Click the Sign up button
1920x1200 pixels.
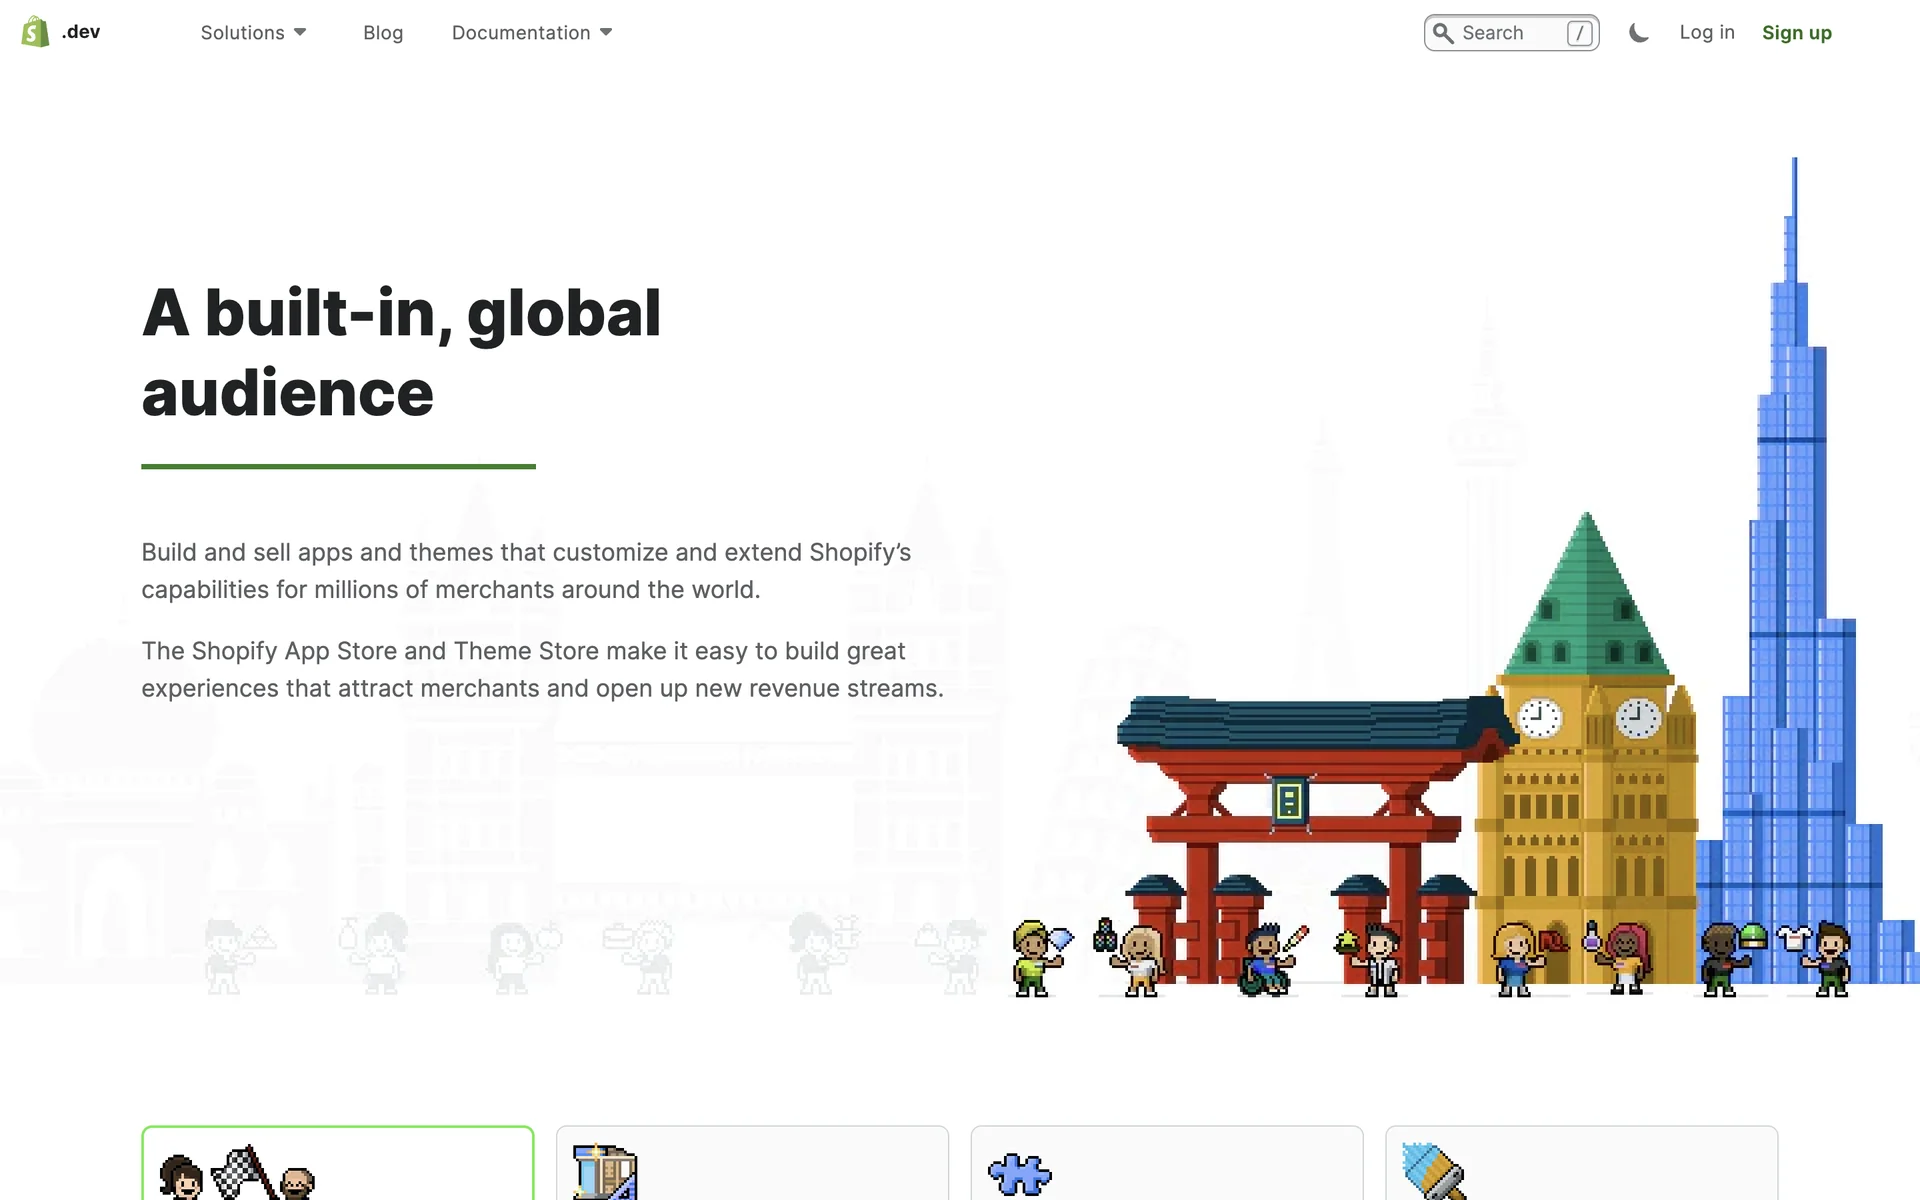point(1796,33)
